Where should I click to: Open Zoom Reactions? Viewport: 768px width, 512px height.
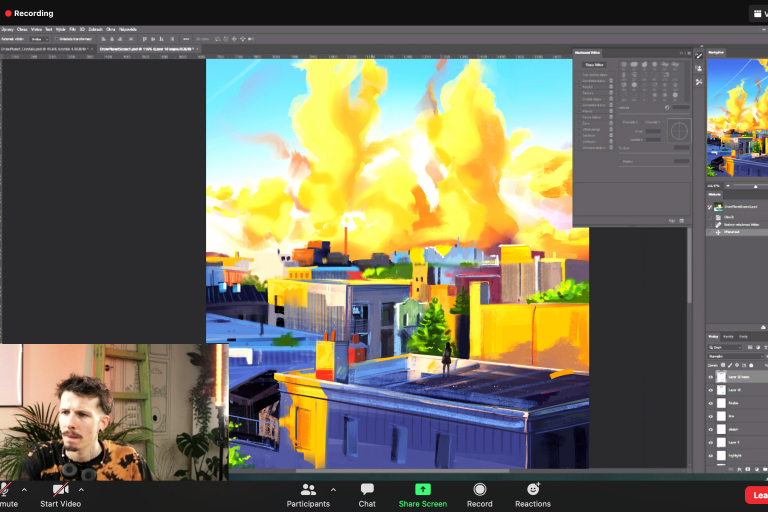pyautogui.click(x=533, y=495)
